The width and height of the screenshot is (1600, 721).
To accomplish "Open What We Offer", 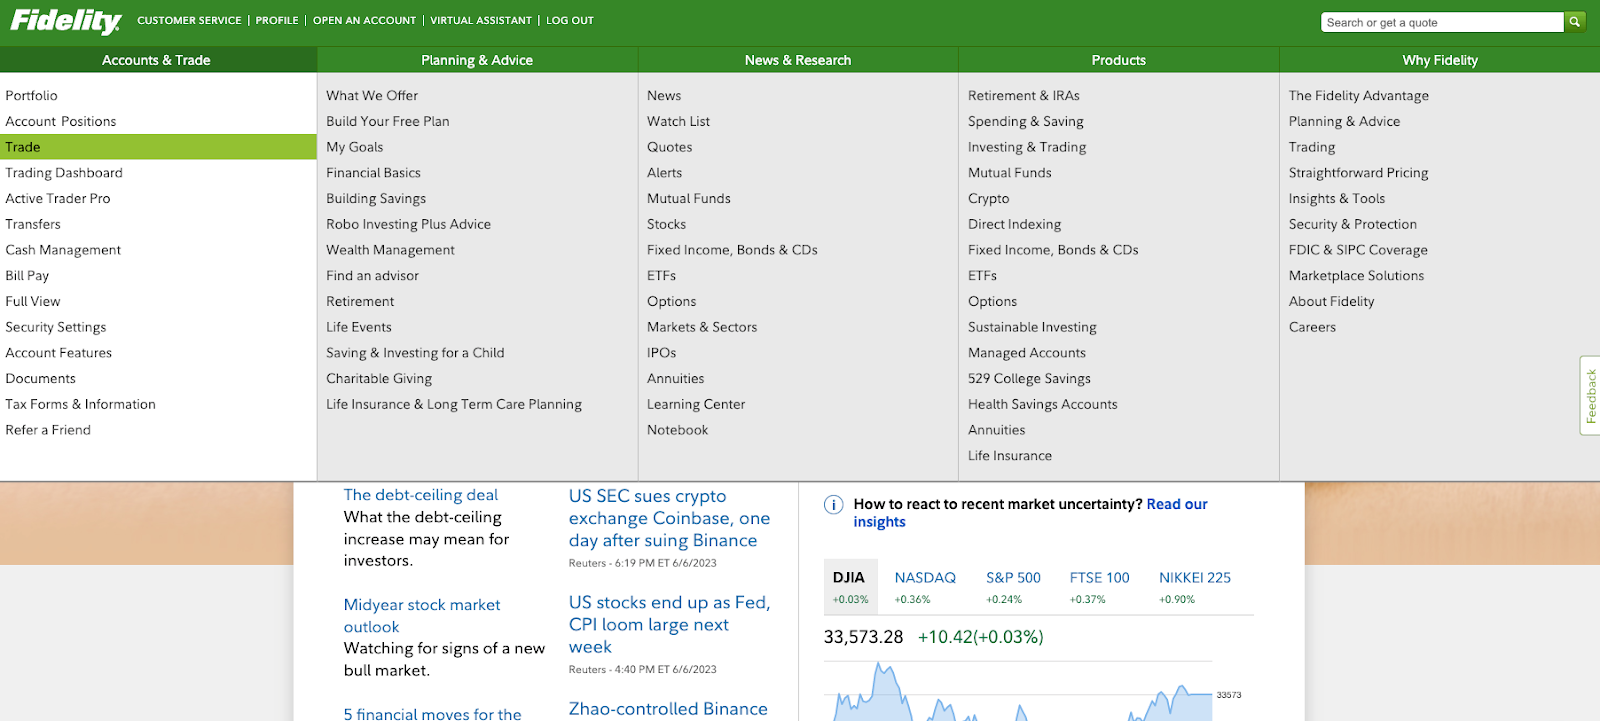I will 372,96.
